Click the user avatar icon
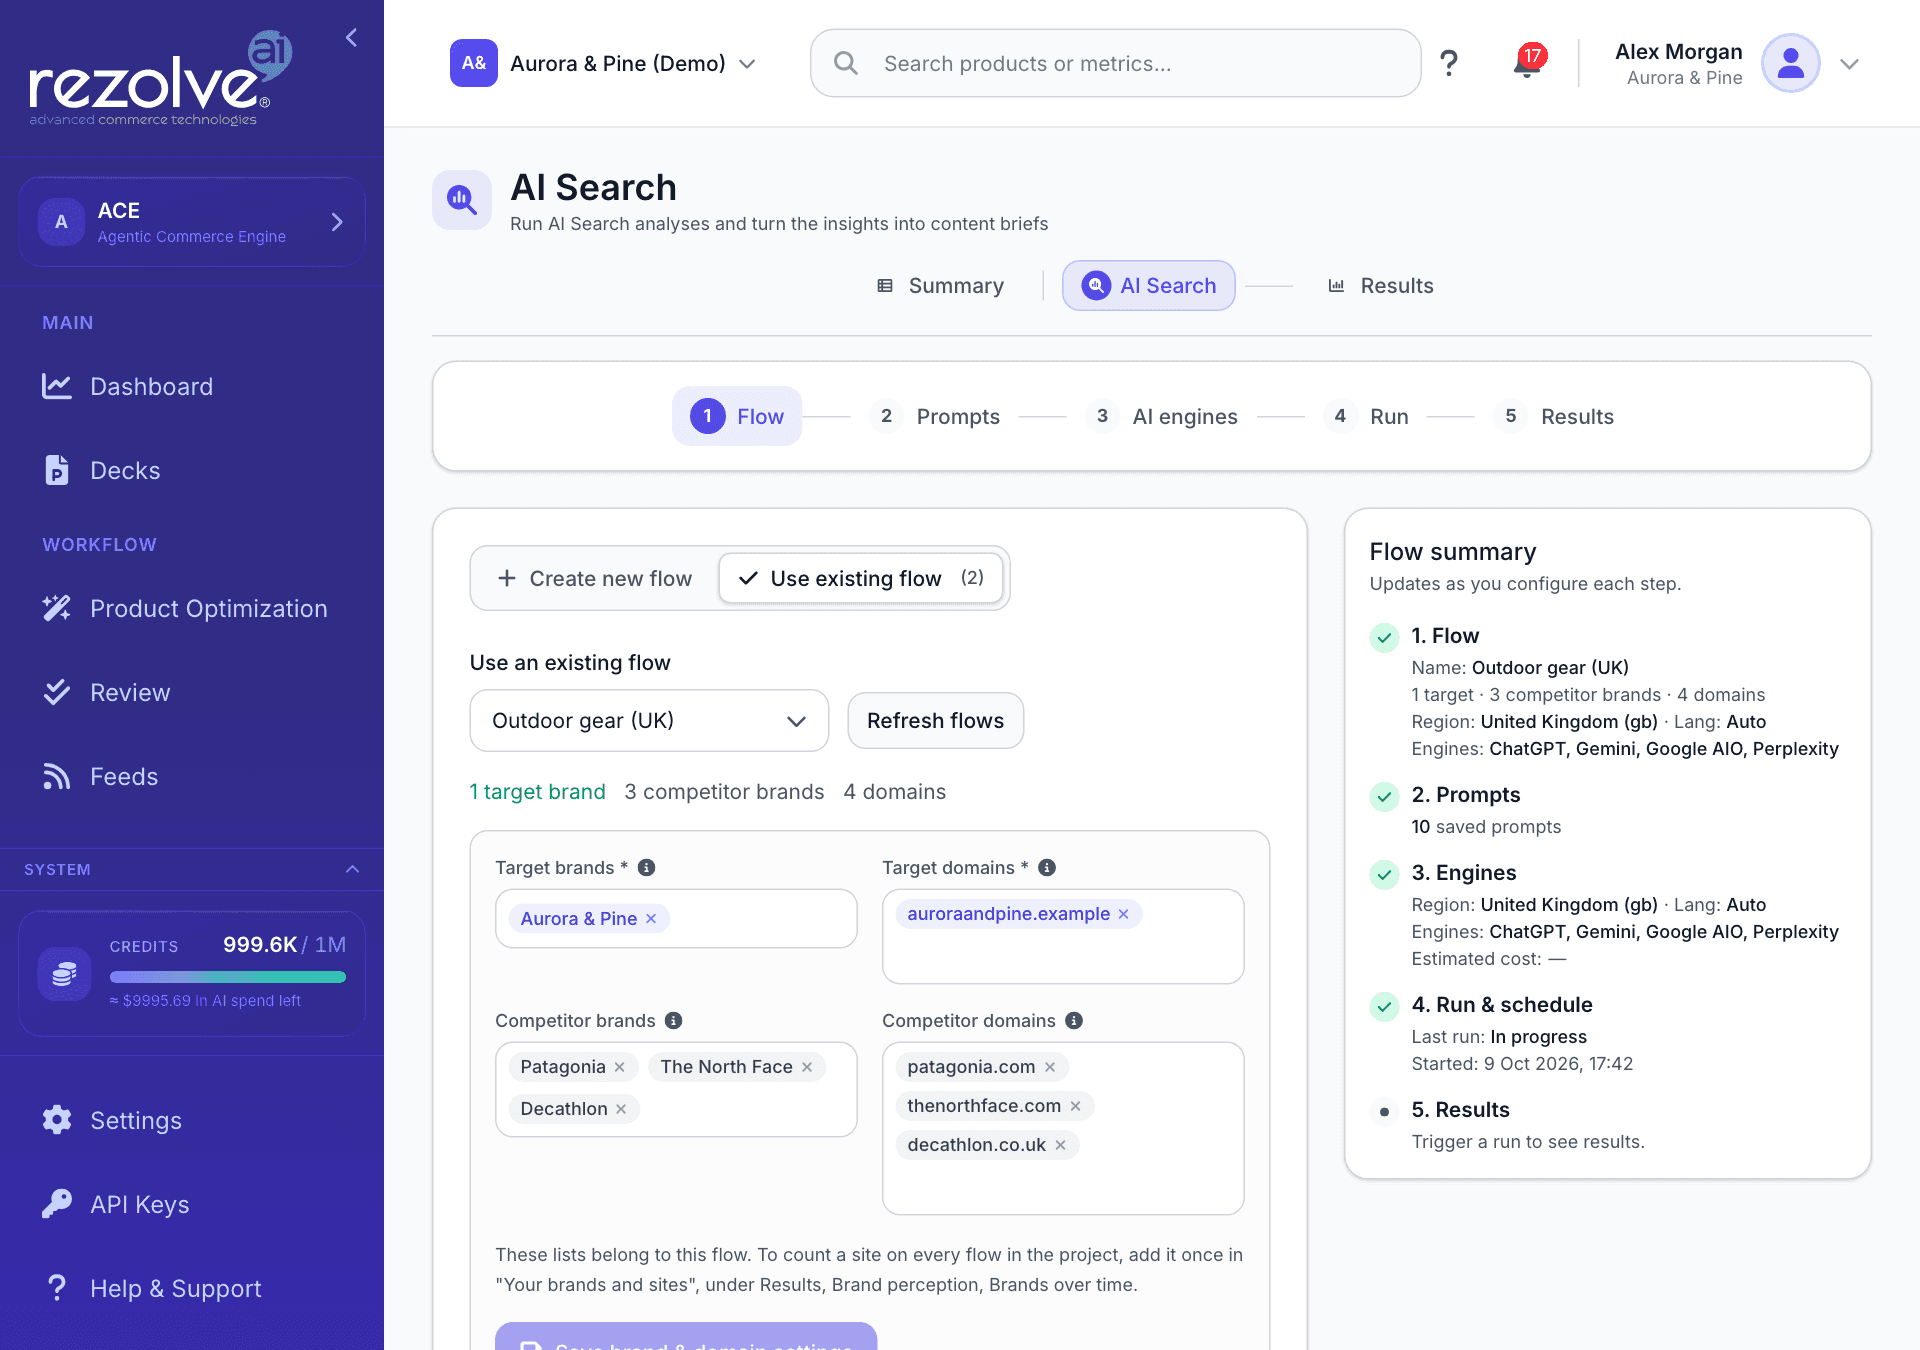The image size is (1920, 1350). (x=1790, y=63)
